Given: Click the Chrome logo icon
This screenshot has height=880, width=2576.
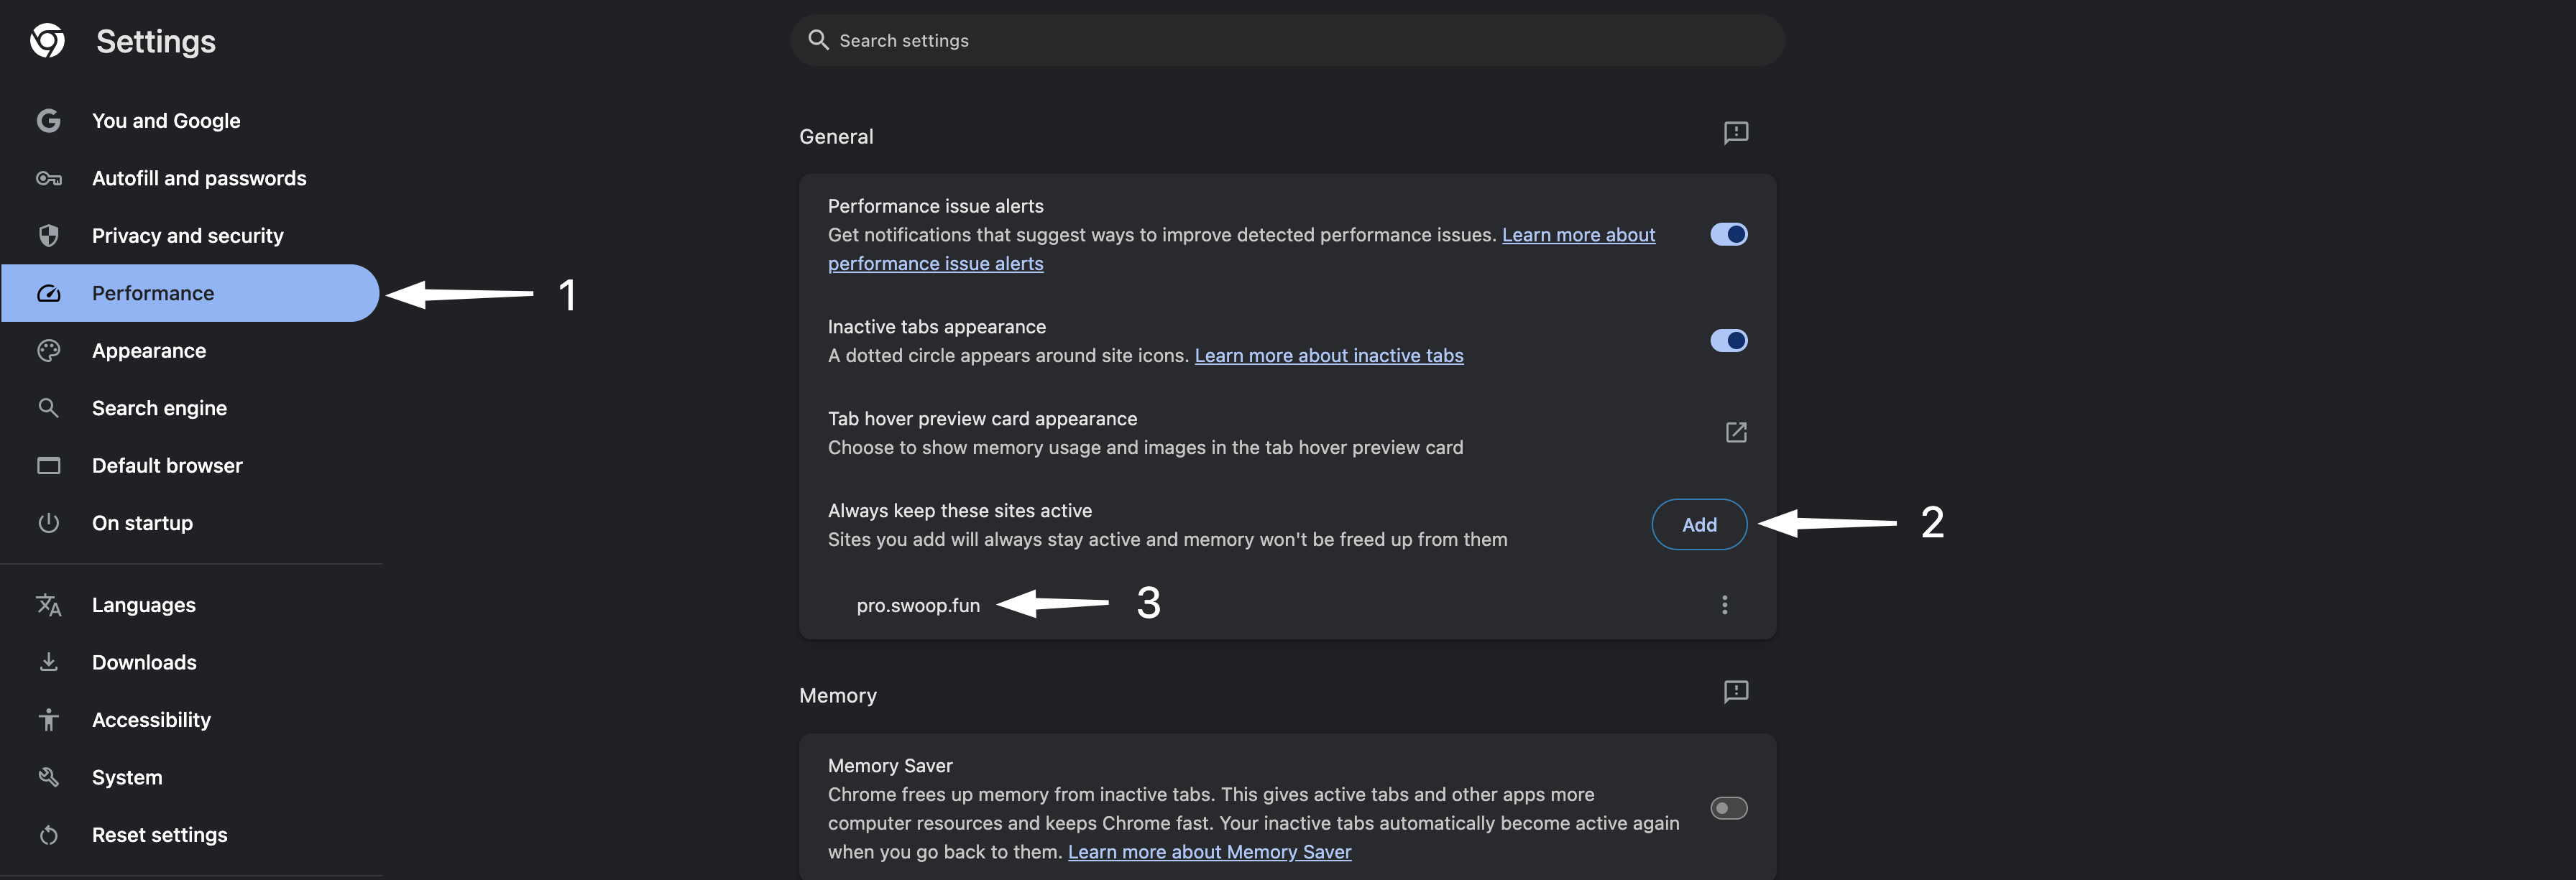Looking at the screenshot, I should pyautogui.click(x=47, y=41).
